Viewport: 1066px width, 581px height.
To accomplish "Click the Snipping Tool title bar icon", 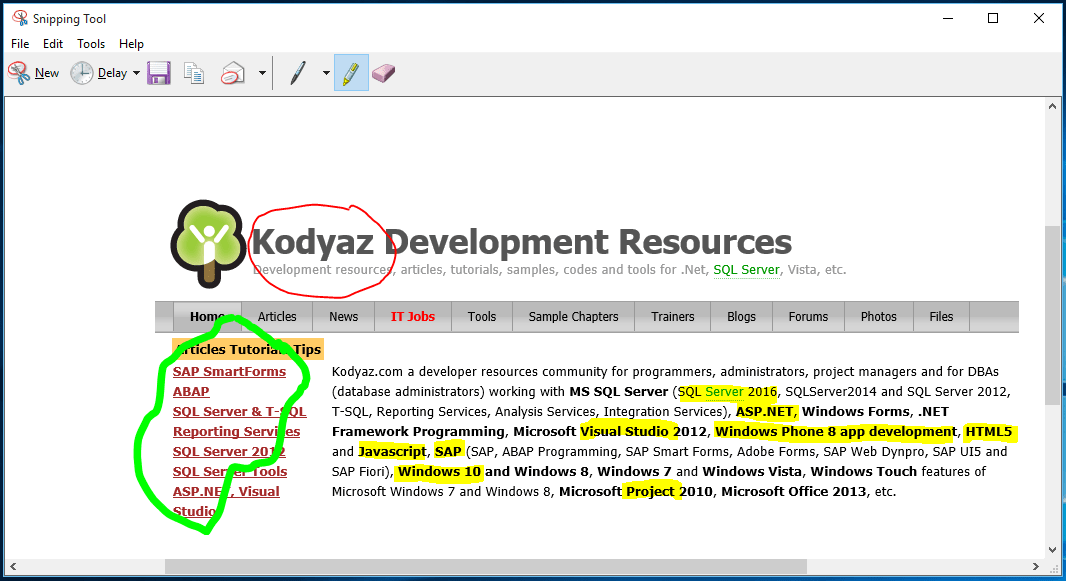I will pyautogui.click(x=20, y=18).
